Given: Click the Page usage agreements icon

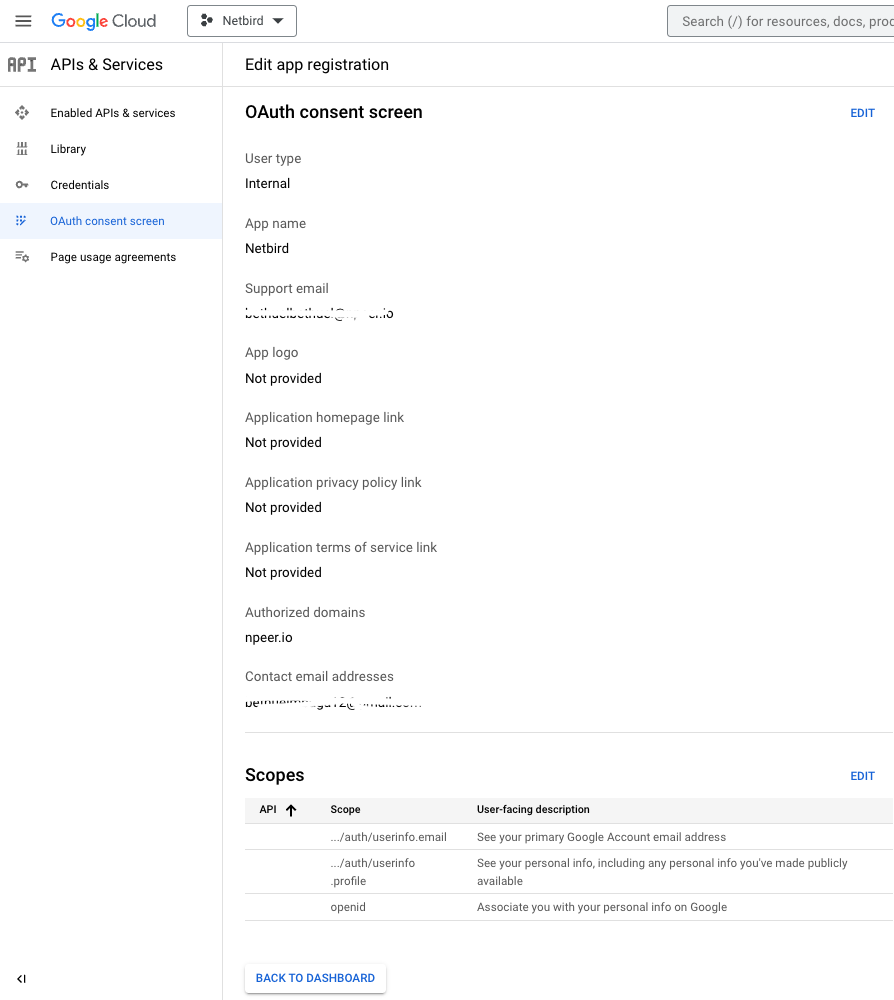Looking at the screenshot, I should [x=22, y=257].
